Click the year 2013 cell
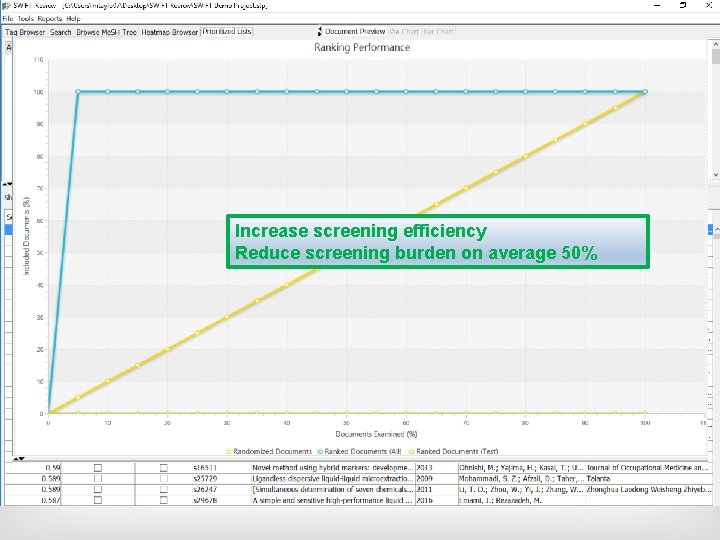The width and height of the screenshot is (720, 540). click(x=424, y=468)
